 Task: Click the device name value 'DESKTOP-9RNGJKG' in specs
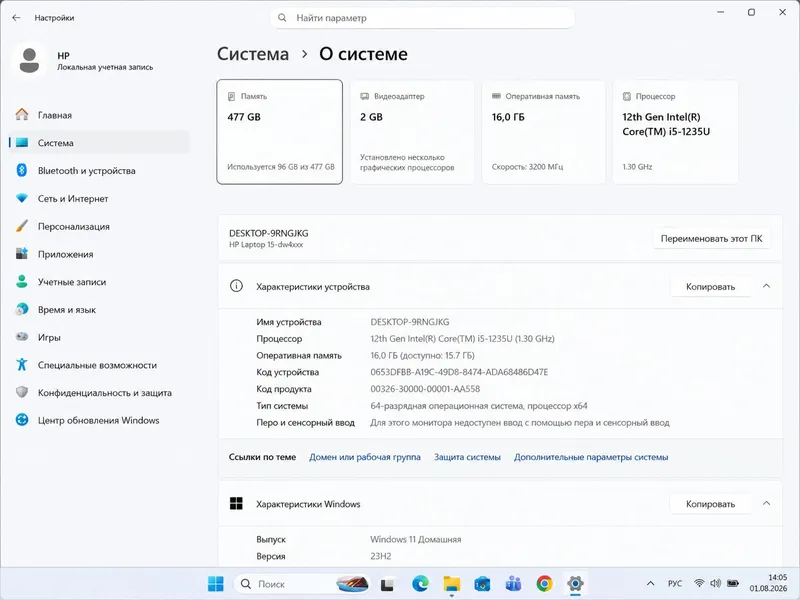pos(410,322)
